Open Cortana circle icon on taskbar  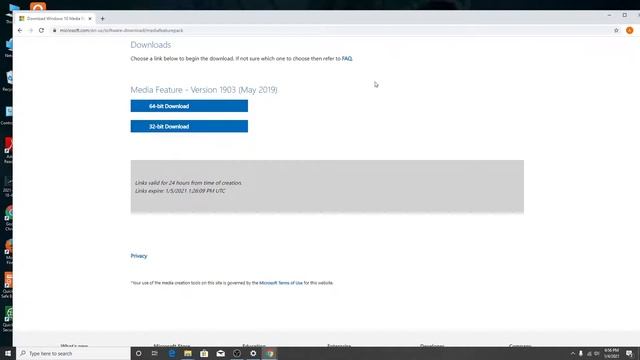click(x=138, y=353)
